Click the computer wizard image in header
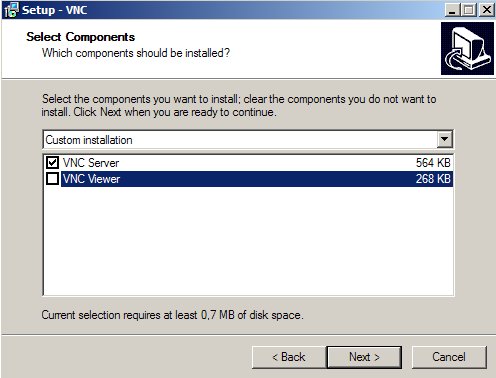Viewport: 496px width, 378px height. pos(467,49)
